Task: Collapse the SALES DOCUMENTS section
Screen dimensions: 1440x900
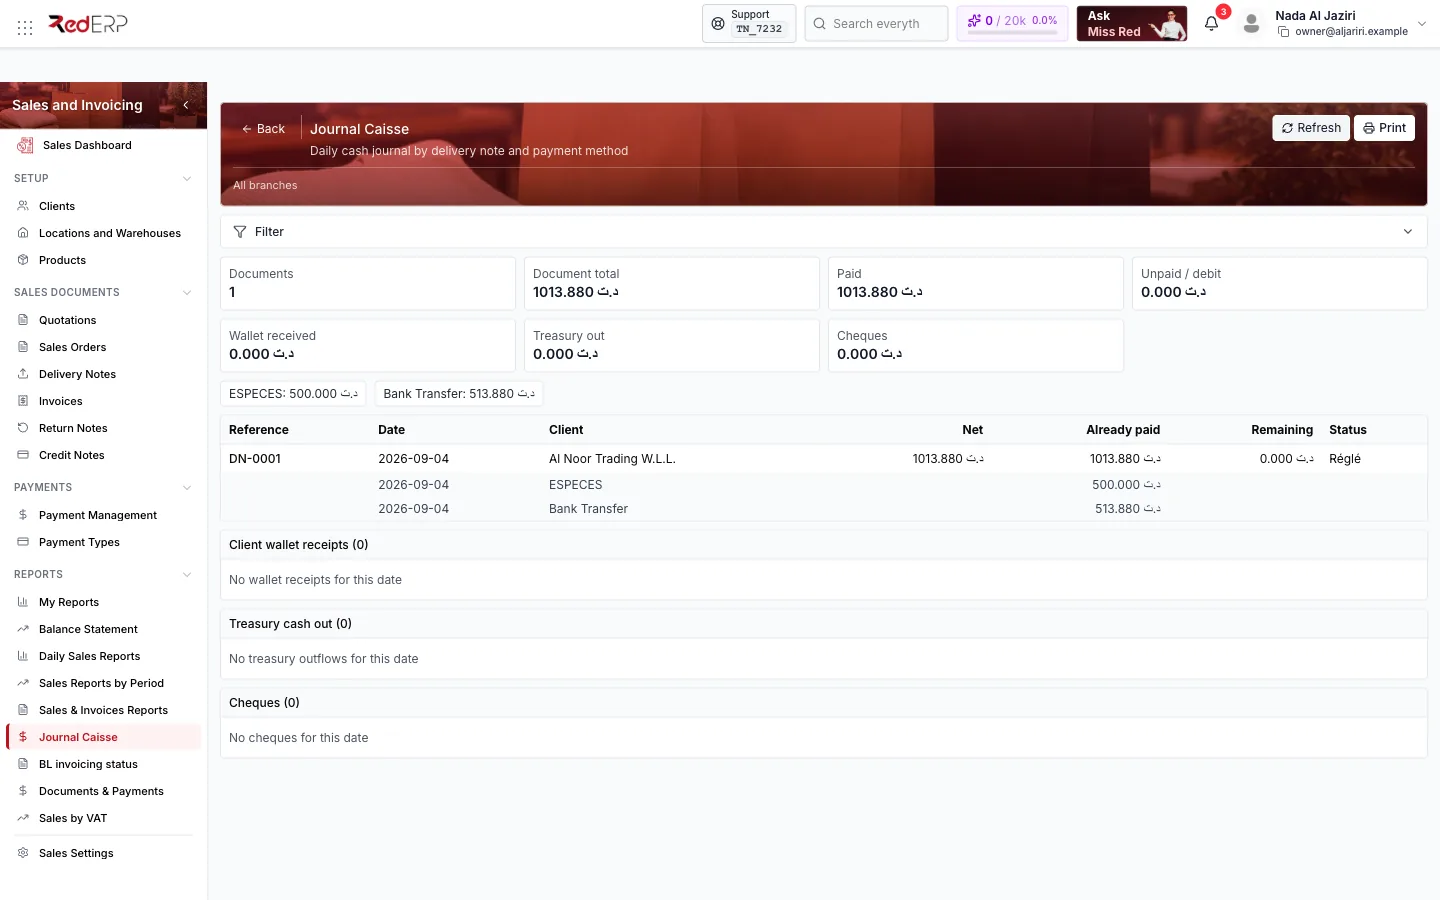Action: pos(187,293)
